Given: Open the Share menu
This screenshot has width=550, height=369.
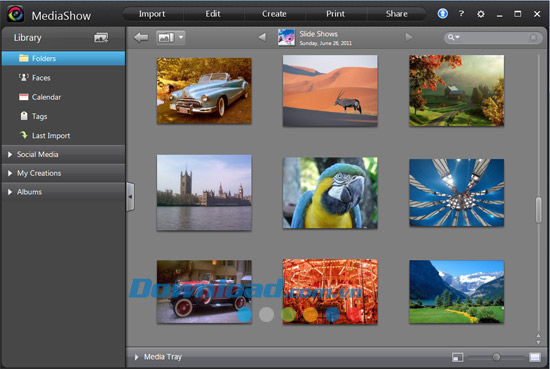Looking at the screenshot, I should pyautogui.click(x=396, y=14).
